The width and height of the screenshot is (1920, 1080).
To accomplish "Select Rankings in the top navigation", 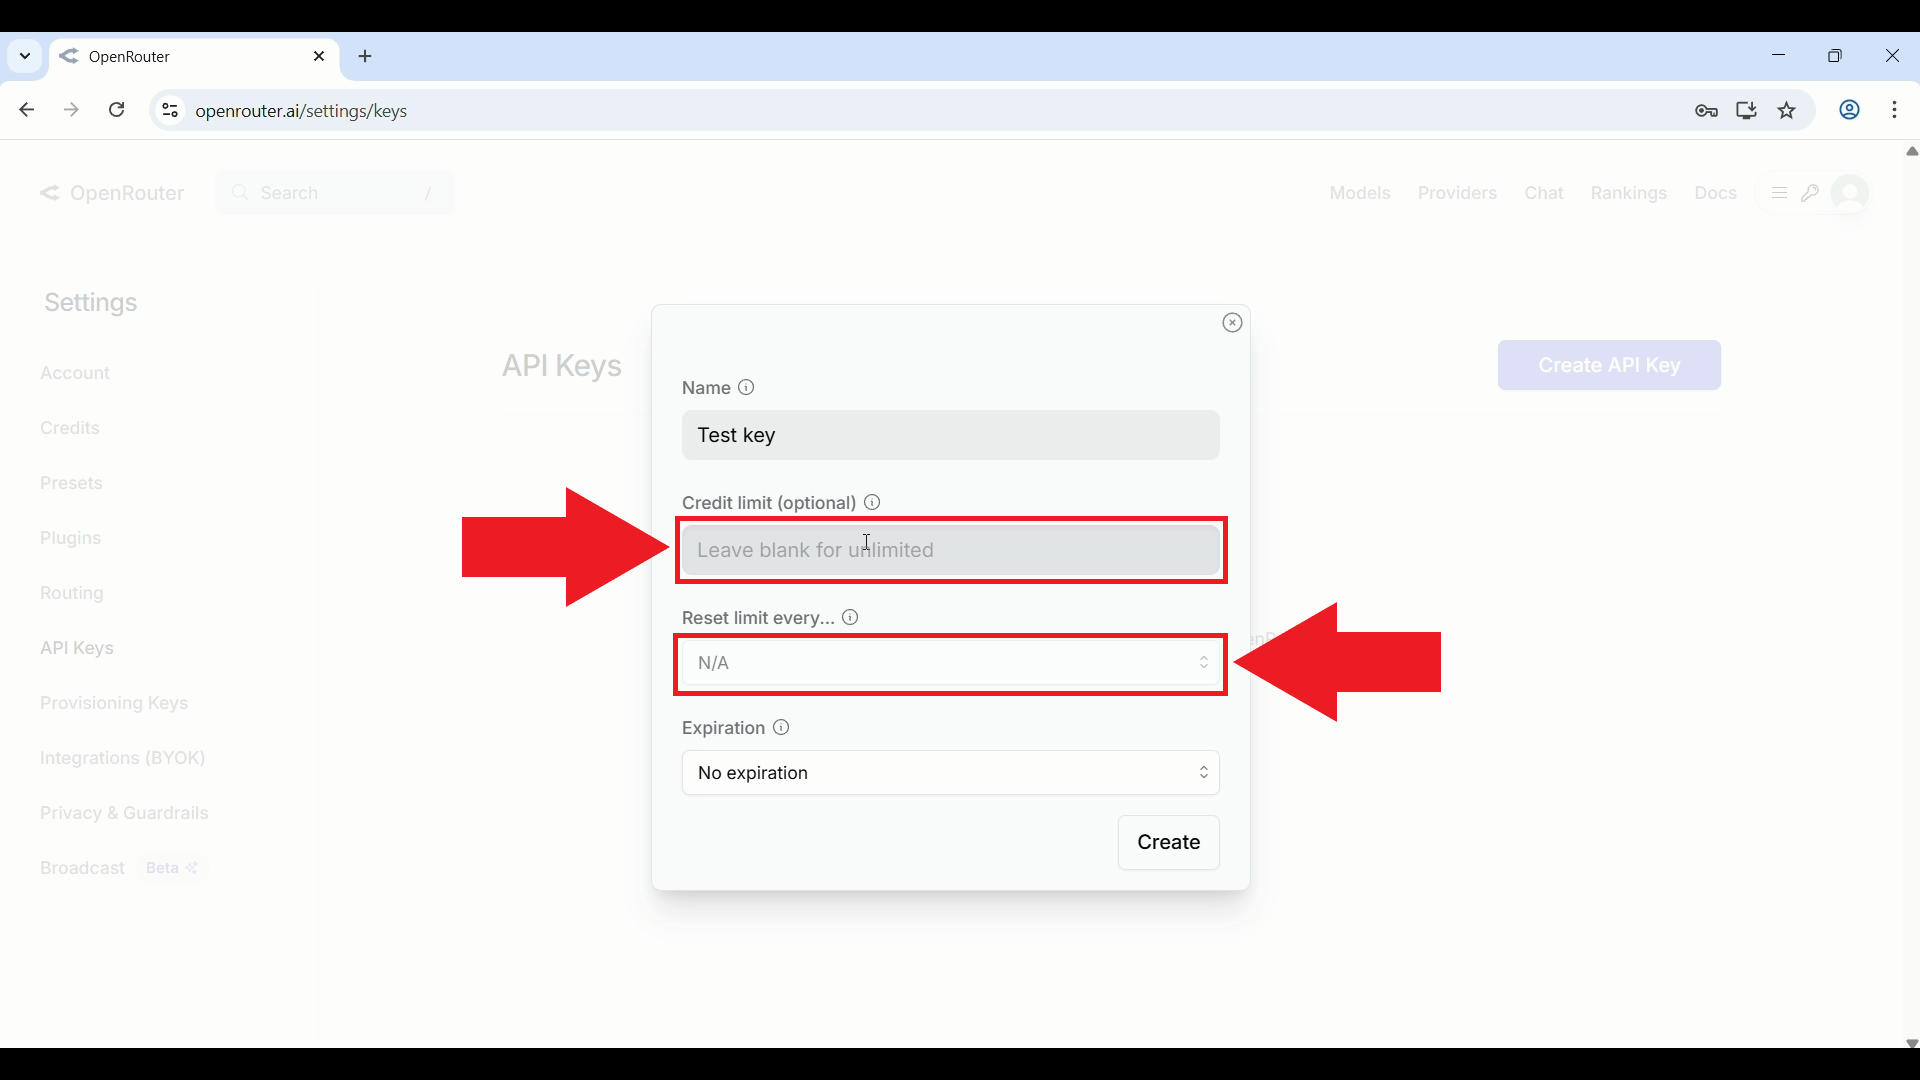I will [1629, 192].
